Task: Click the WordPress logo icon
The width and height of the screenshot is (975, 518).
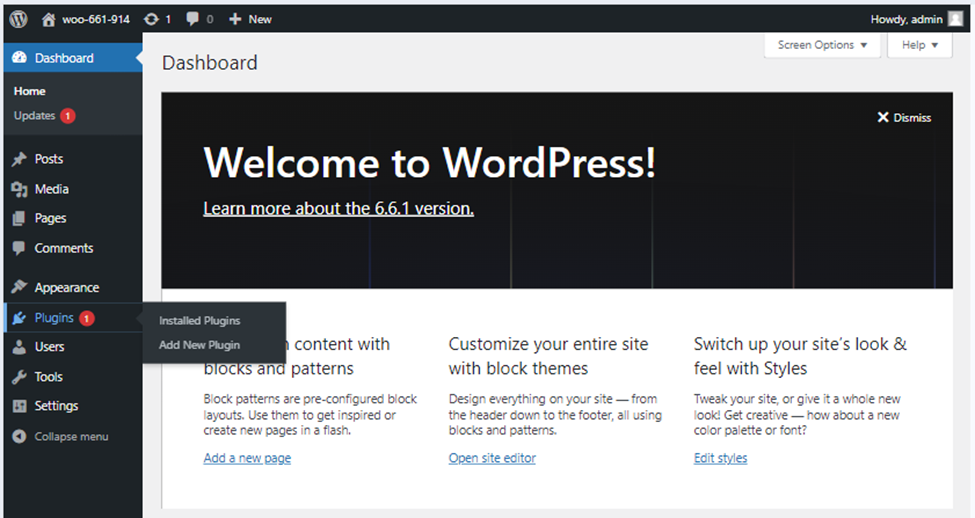Action: (x=18, y=18)
